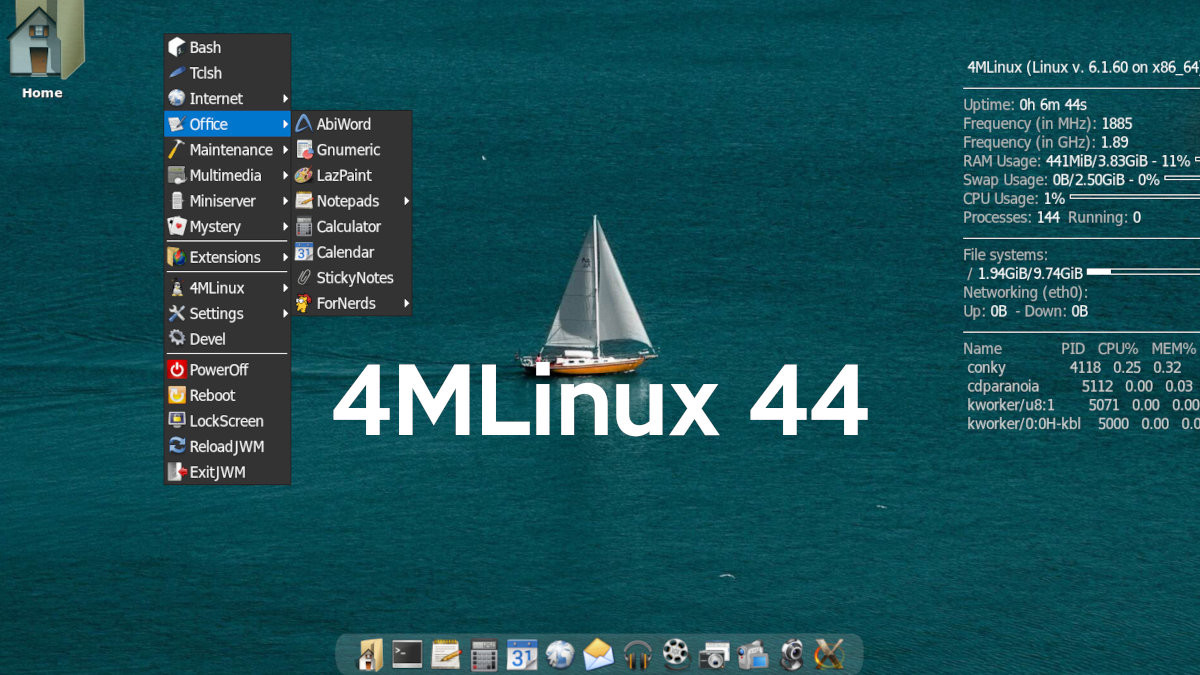Launch the camera screenshot tool in dock
1200x675 pixels.
click(x=714, y=655)
